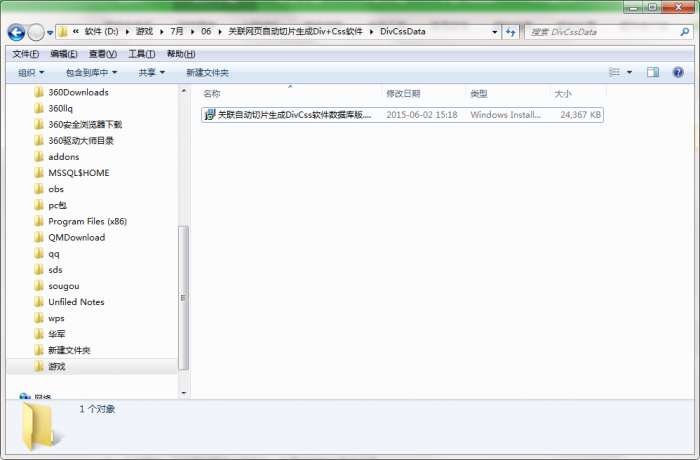700x460 pixels.
Task: Open the recent pages dropdown arrow
Action: coord(50,33)
